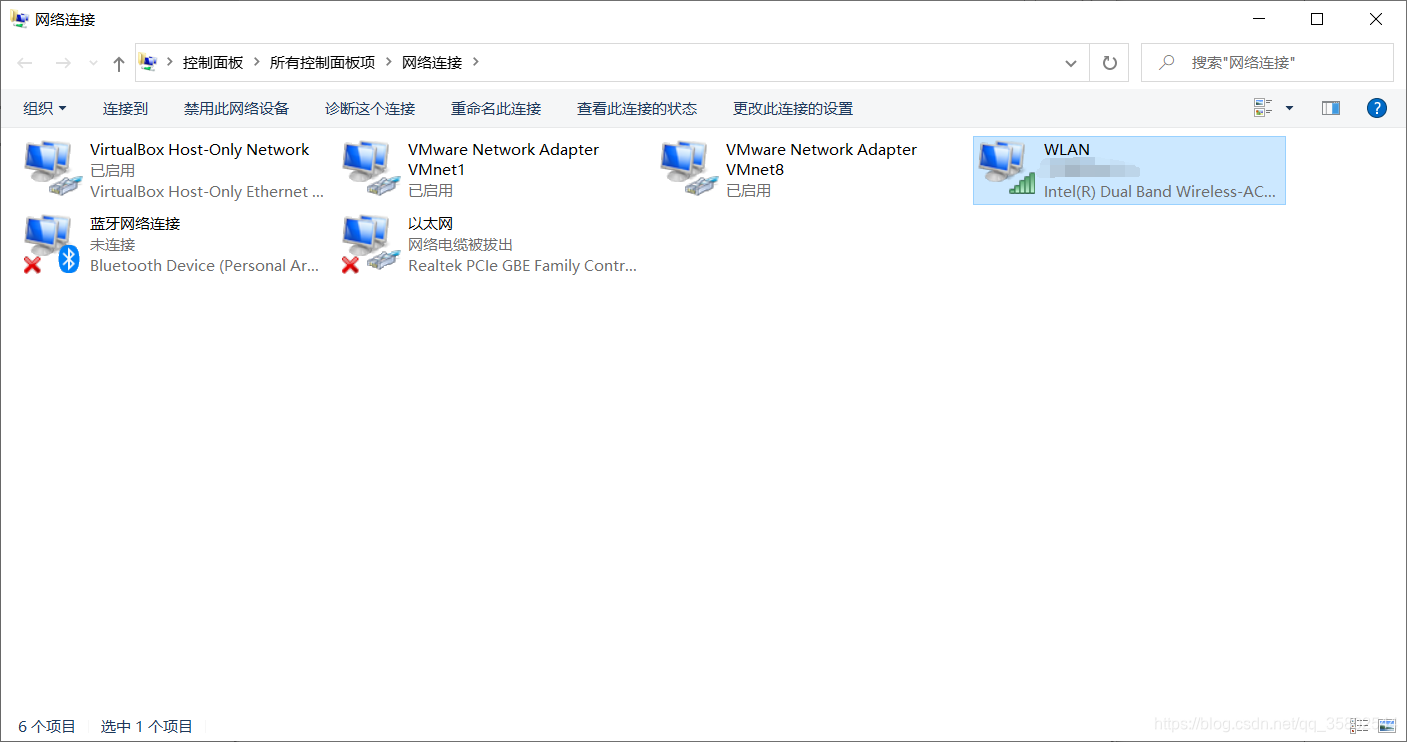The width and height of the screenshot is (1407, 742).
Task: Click 重命名此连接 toolbar command
Action: (496, 108)
